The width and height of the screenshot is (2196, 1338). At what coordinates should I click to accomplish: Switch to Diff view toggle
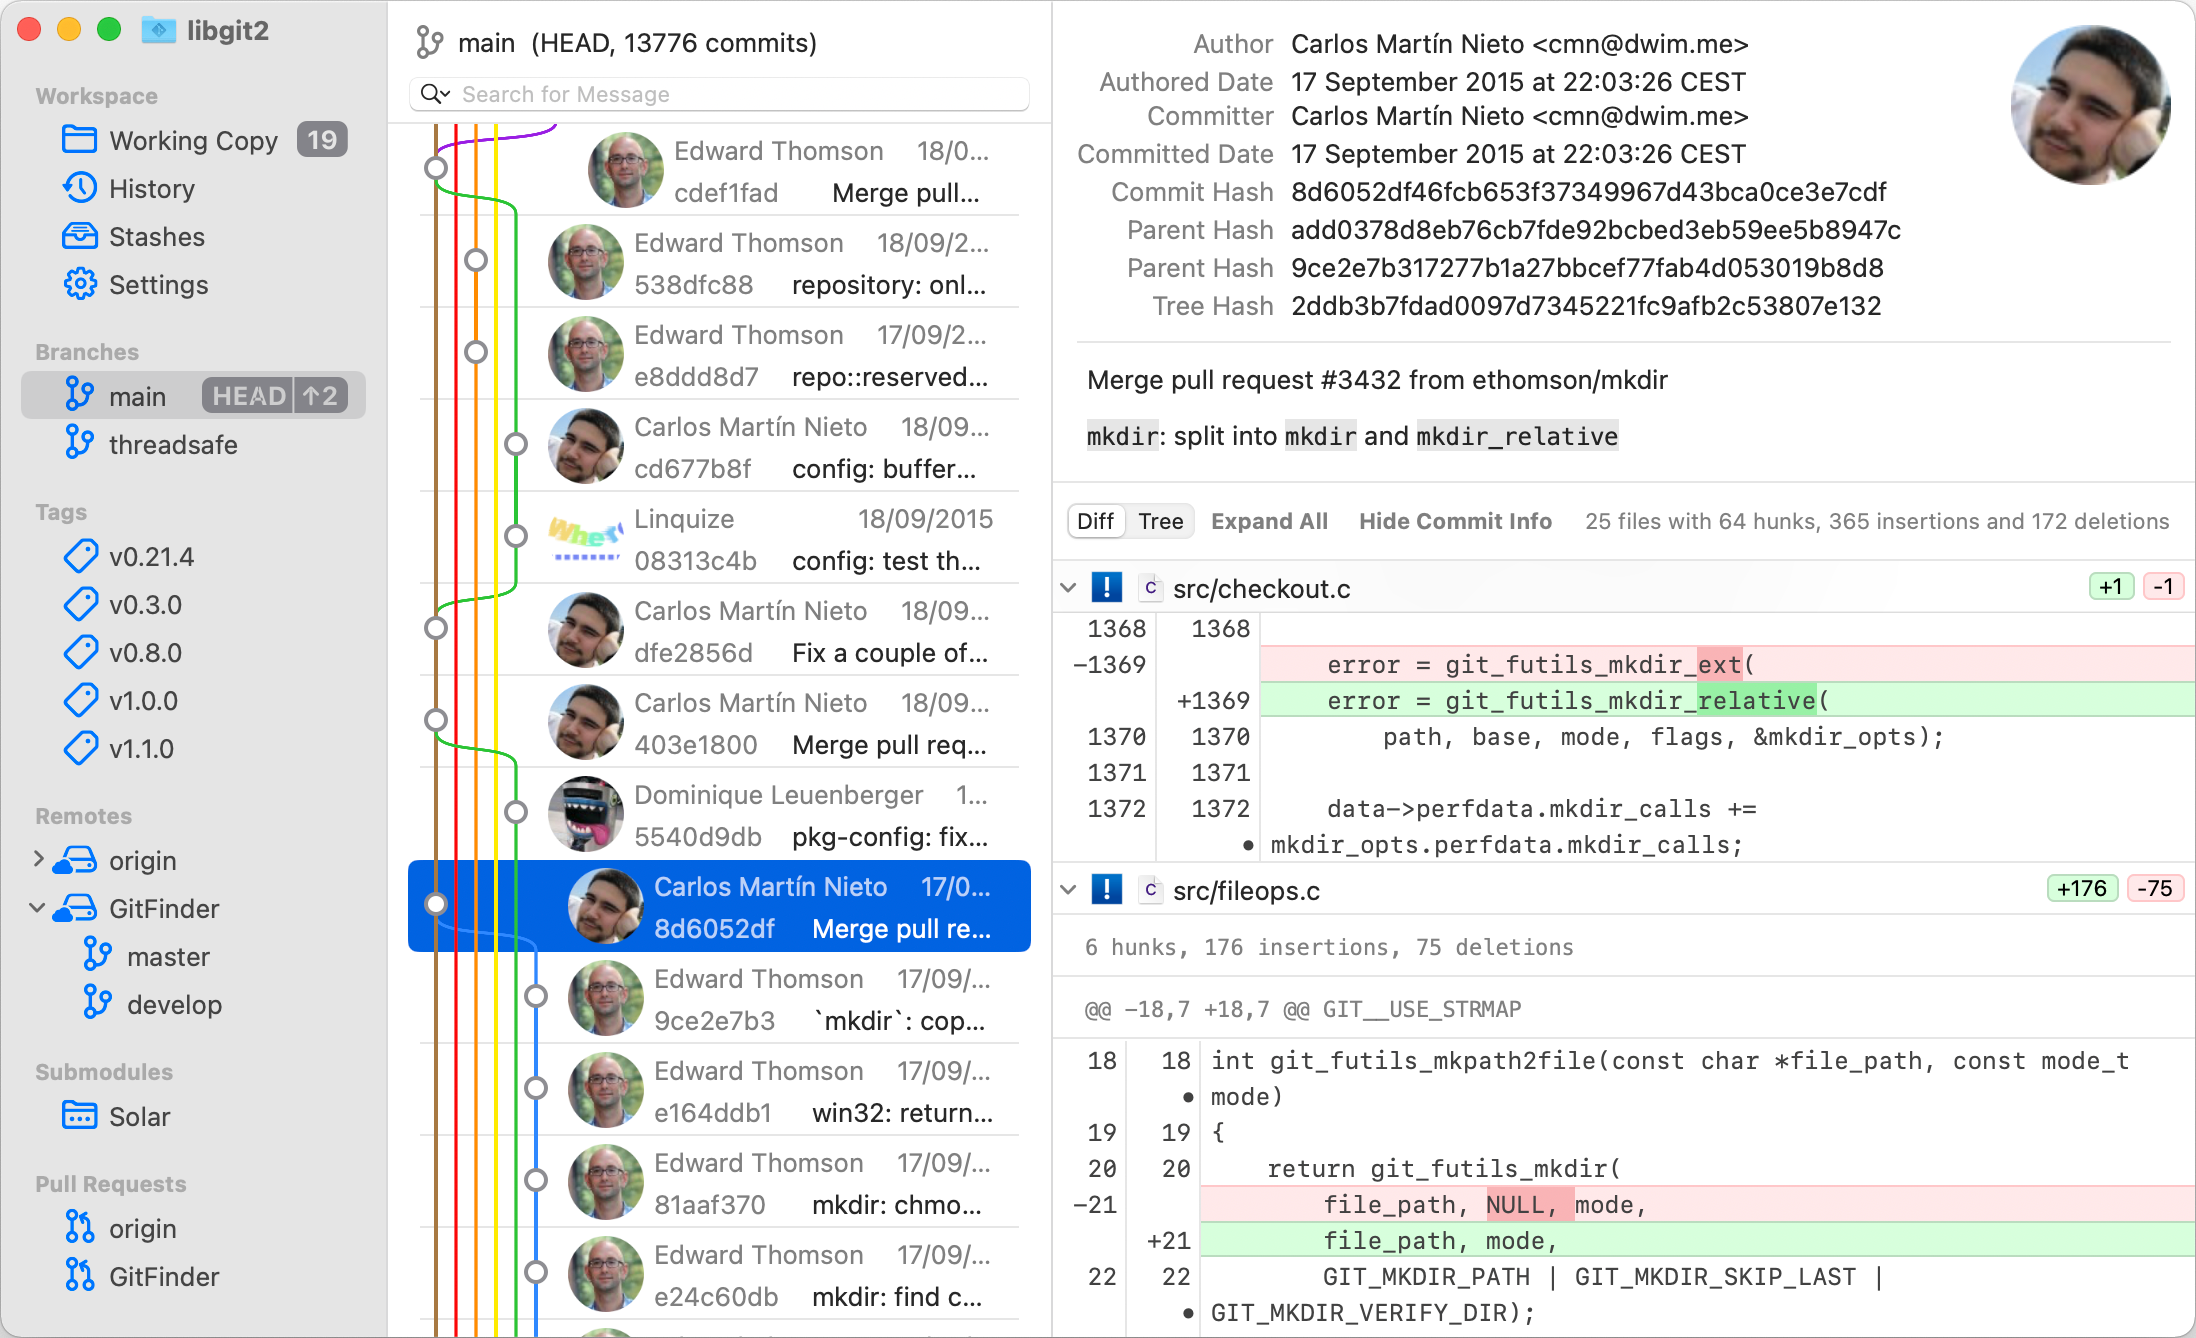[x=1095, y=521]
